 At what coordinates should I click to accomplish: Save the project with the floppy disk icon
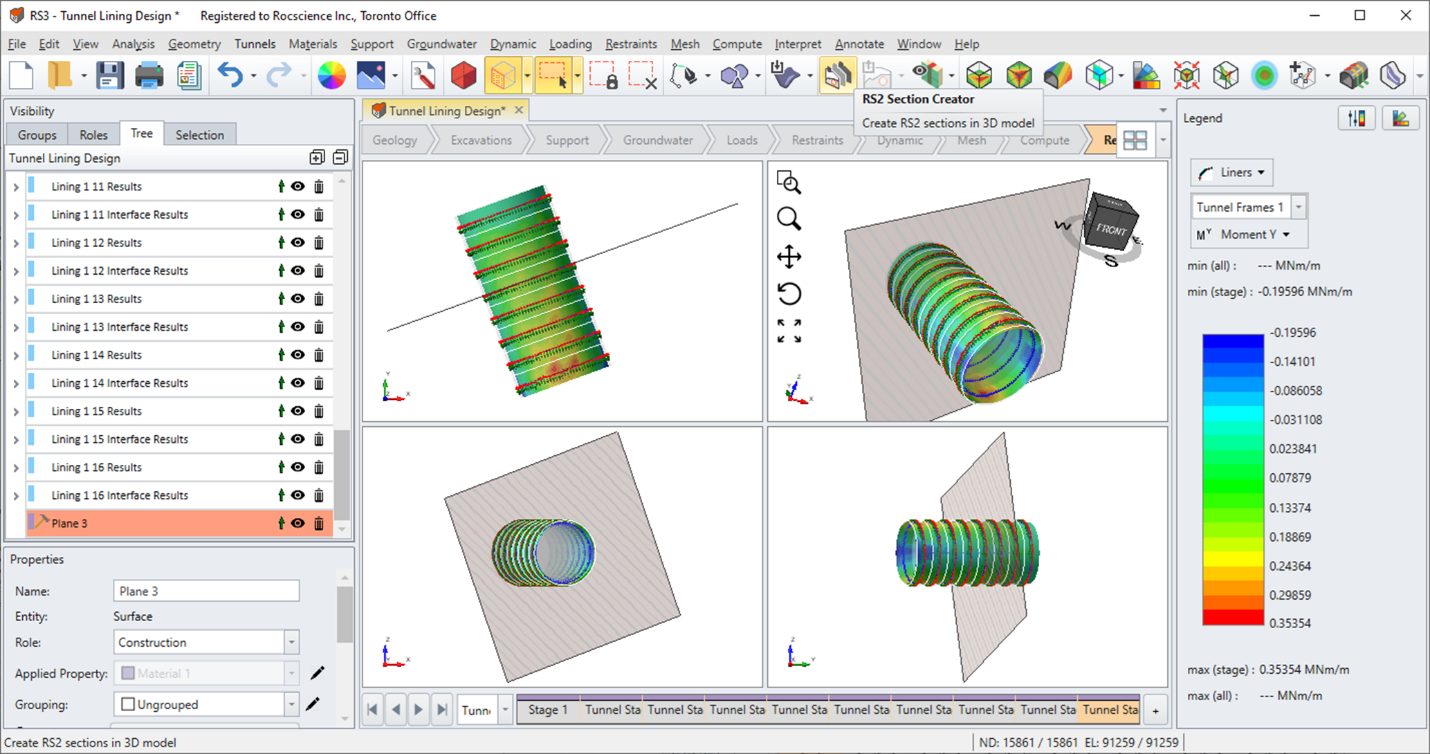click(109, 75)
